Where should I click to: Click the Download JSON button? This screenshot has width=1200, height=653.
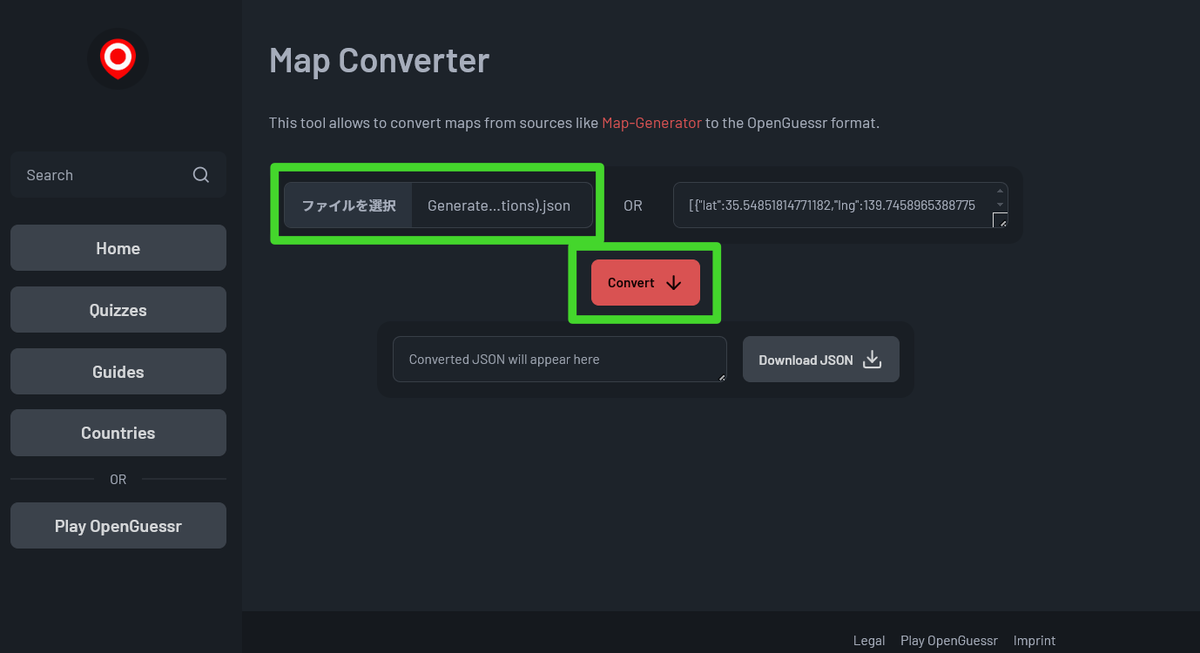821,359
